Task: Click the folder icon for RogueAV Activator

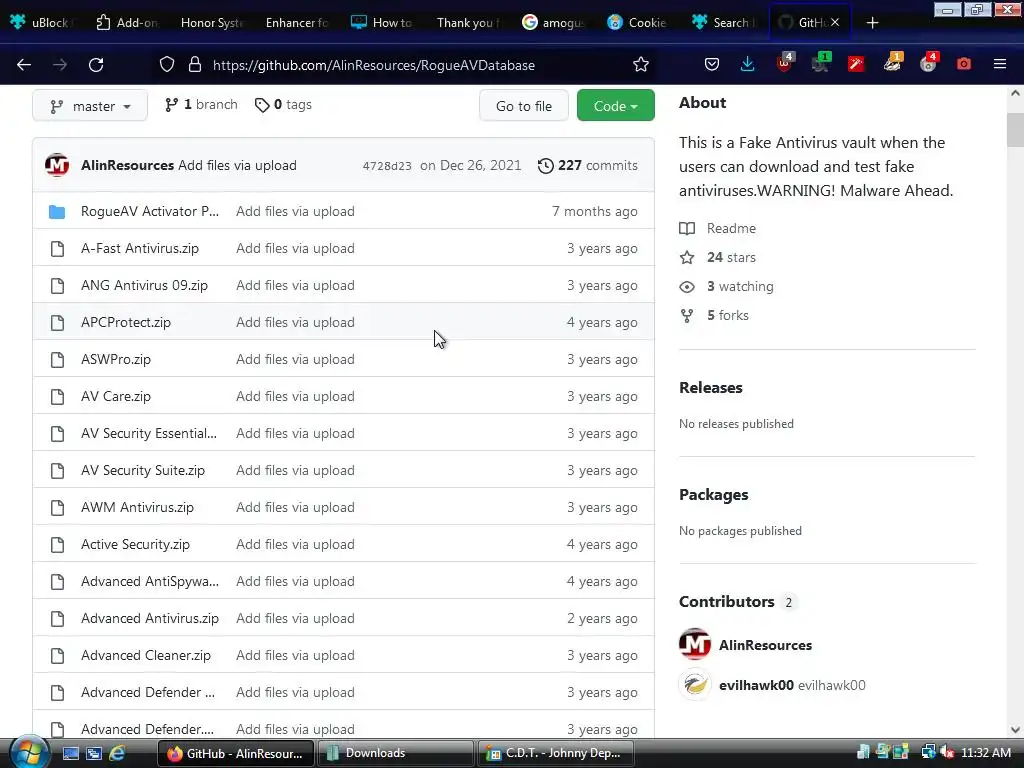Action: 57,212
